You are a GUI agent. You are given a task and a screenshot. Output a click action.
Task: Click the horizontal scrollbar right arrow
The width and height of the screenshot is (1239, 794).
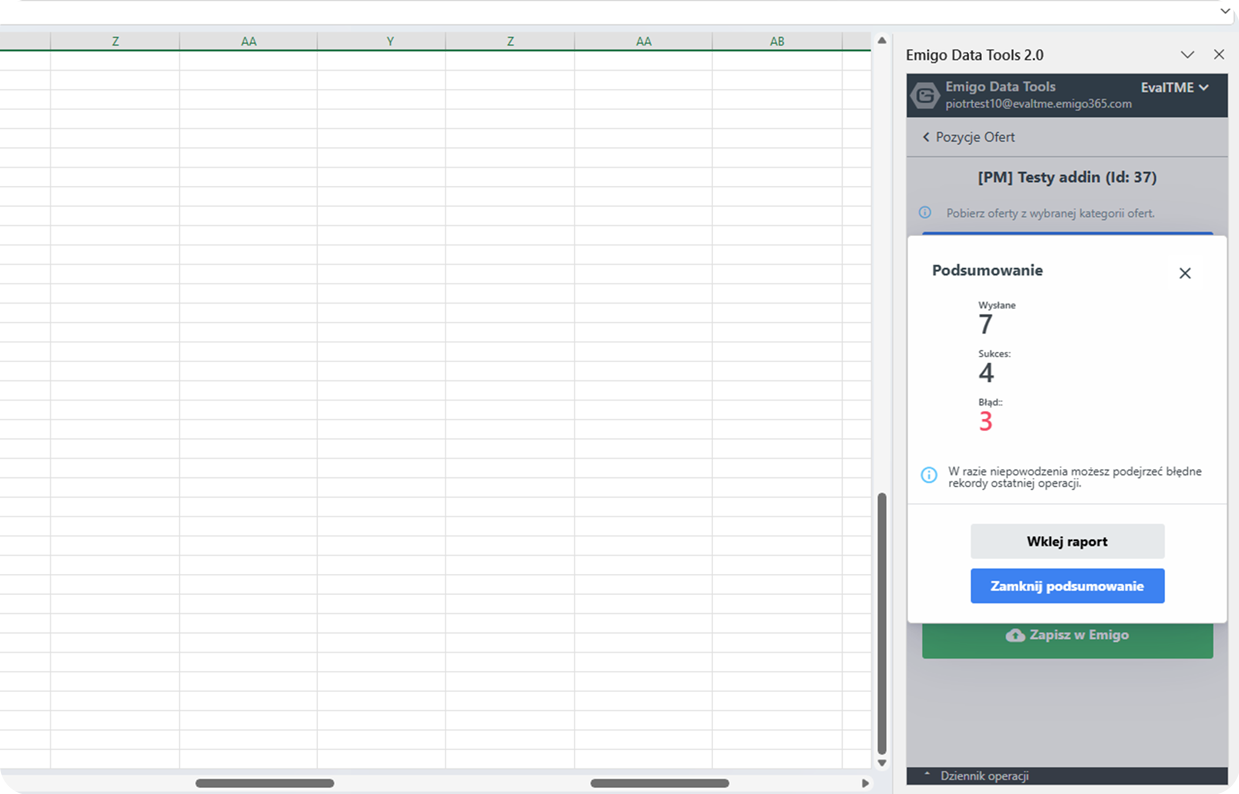tap(866, 783)
